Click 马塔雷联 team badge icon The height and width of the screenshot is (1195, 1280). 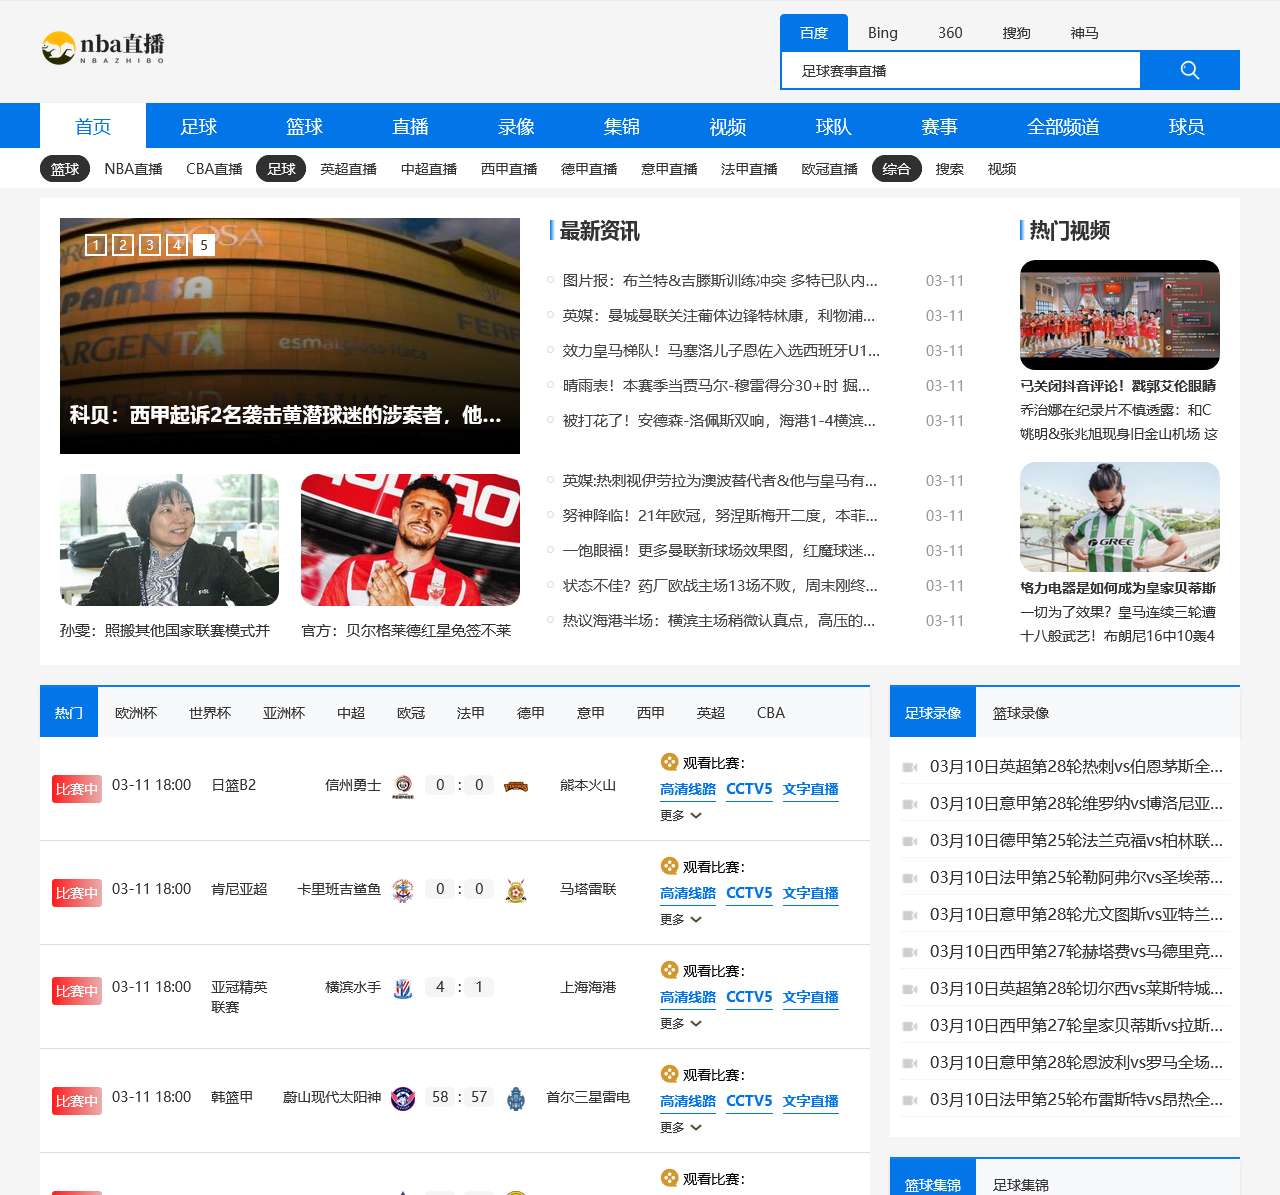tap(516, 890)
